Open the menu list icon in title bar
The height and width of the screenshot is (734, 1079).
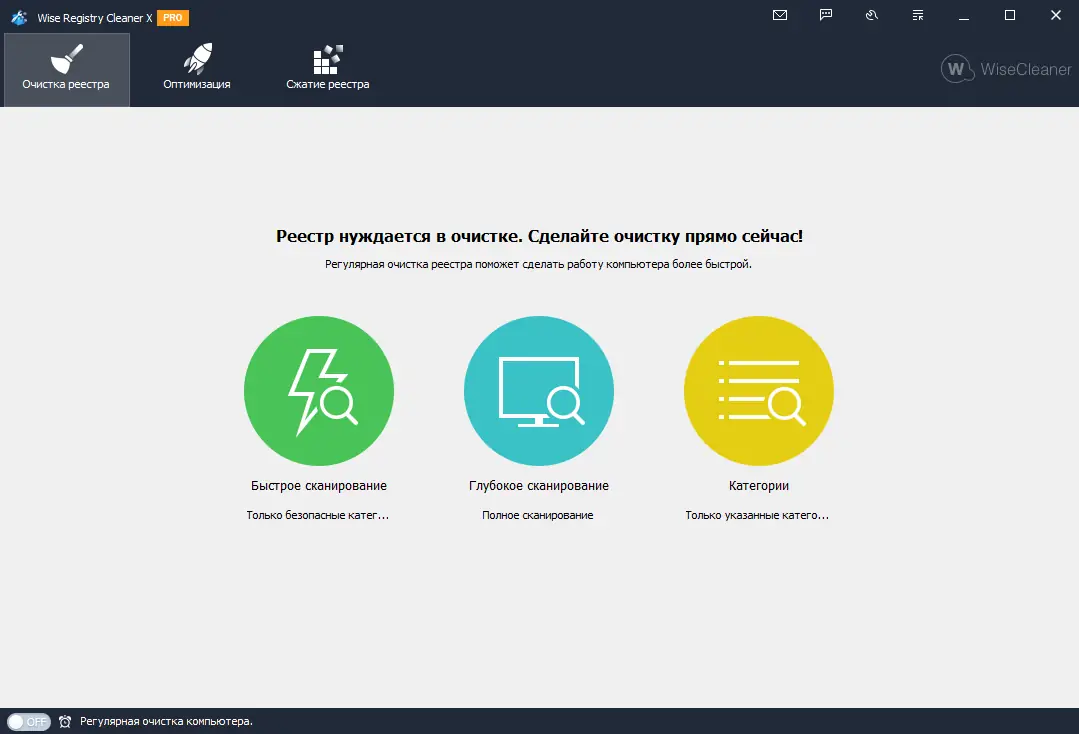[x=918, y=15]
